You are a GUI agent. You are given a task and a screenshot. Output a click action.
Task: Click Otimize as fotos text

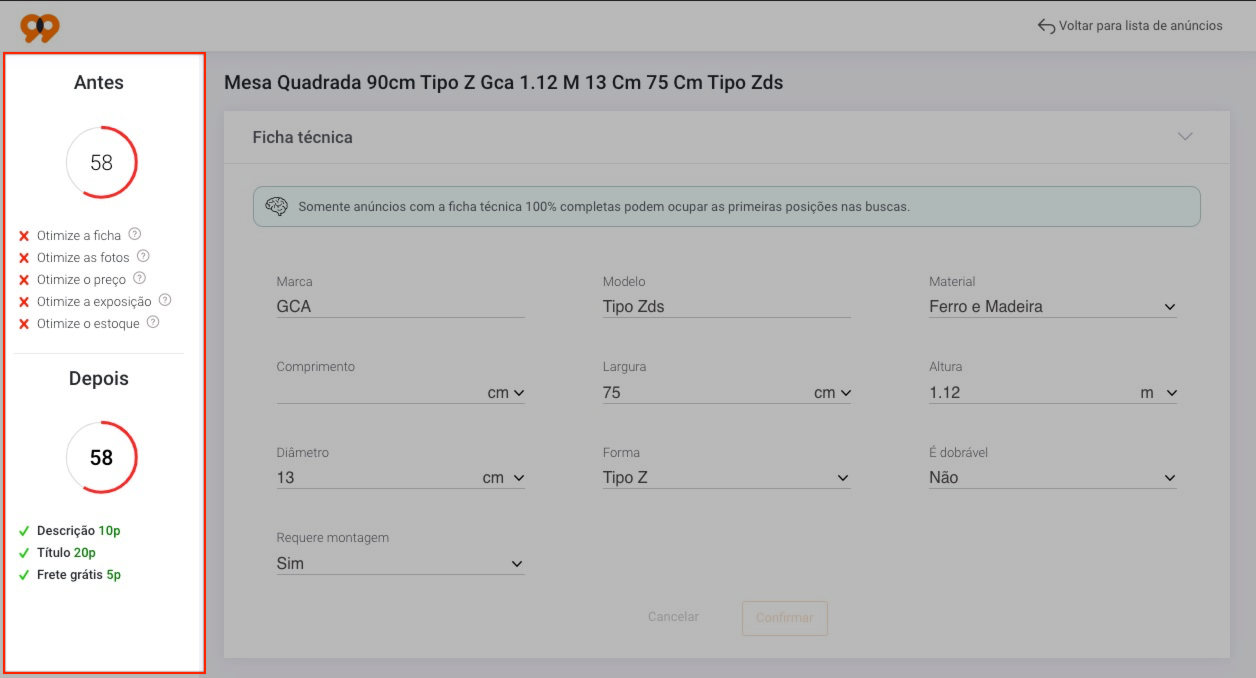[83, 258]
